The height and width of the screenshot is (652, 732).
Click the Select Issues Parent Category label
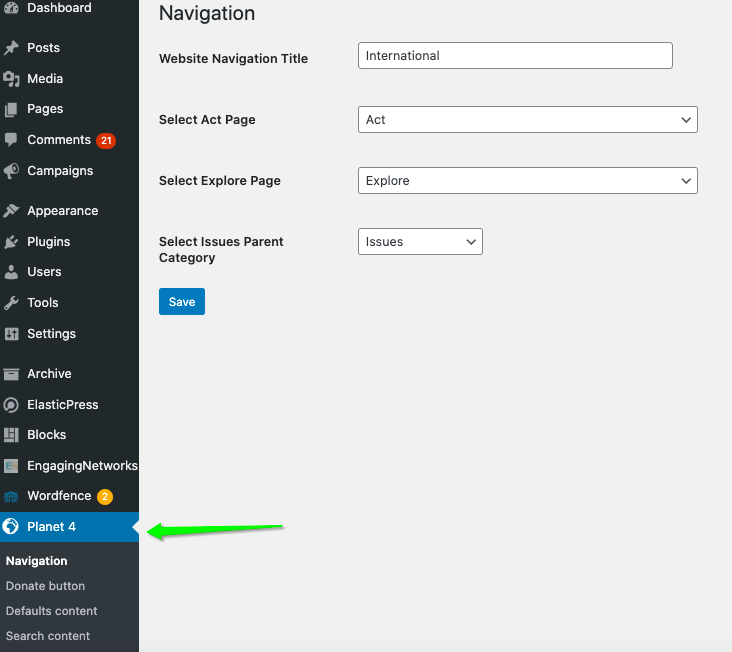[221, 250]
